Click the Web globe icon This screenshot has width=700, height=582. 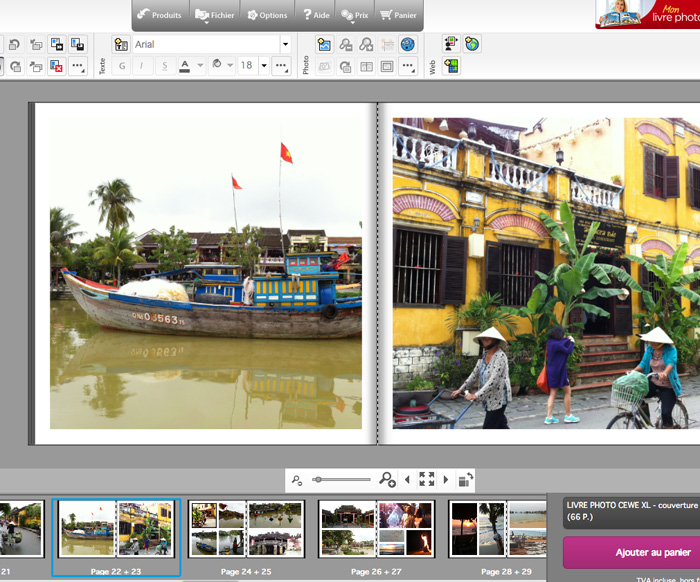tap(472, 44)
